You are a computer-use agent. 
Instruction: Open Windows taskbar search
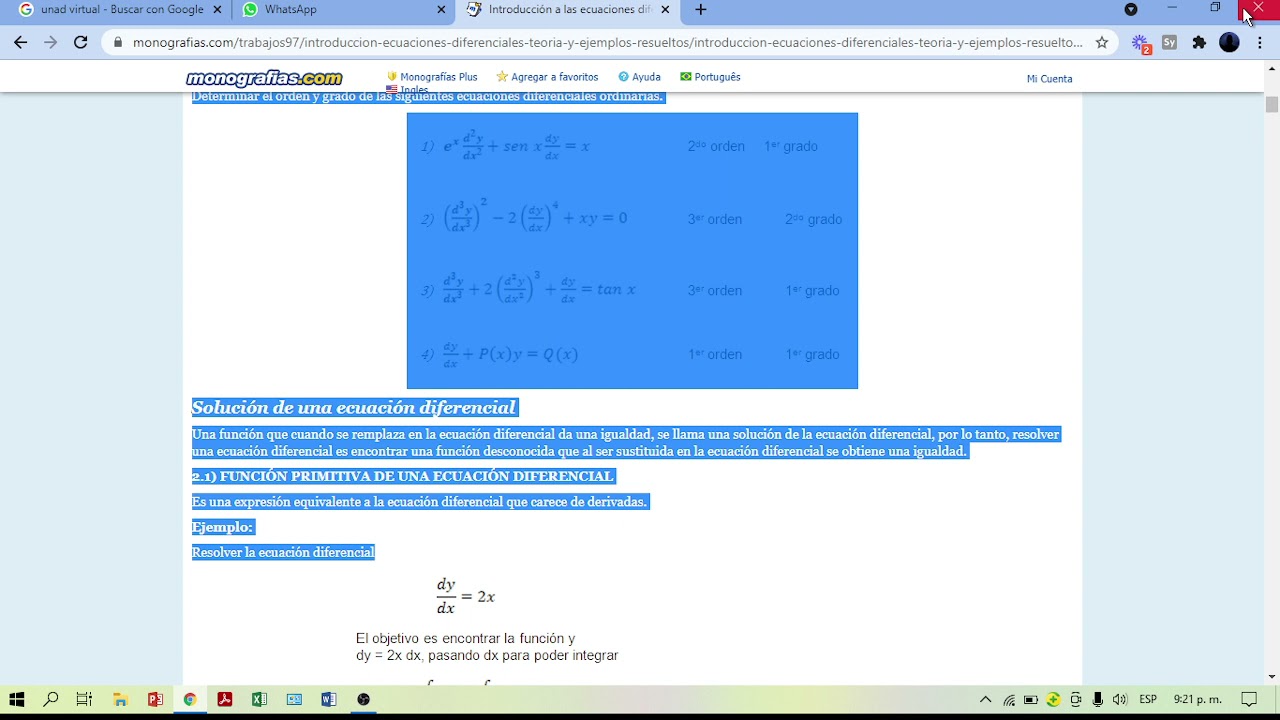pos(51,699)
